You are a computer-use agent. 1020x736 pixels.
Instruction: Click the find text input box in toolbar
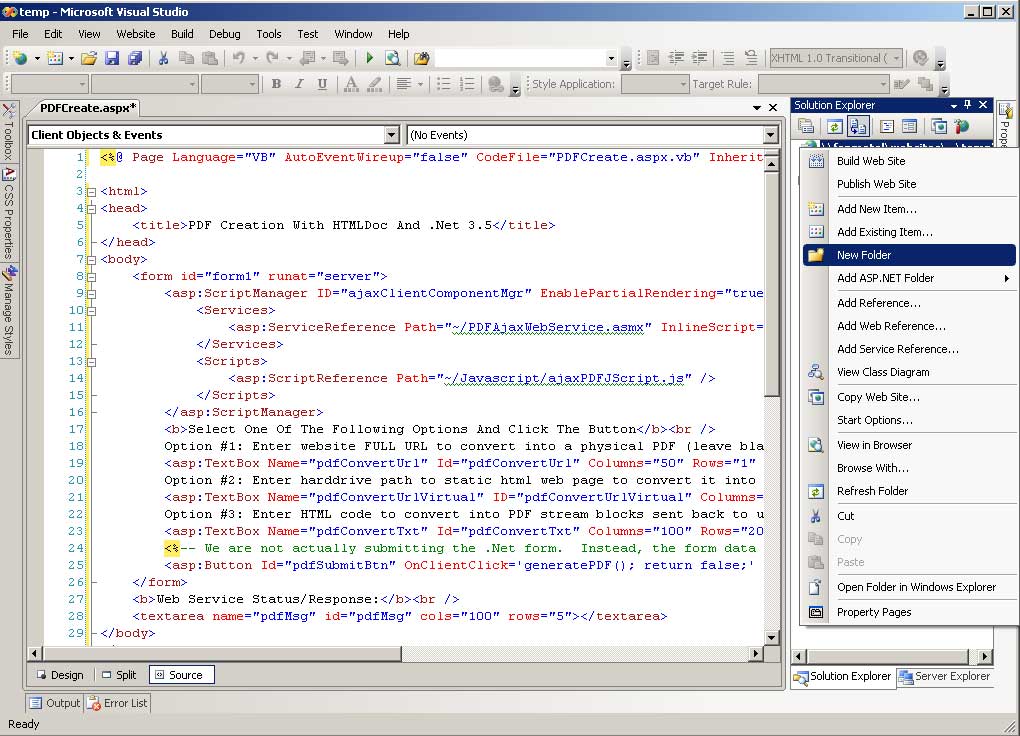click(x=520, y=59)
